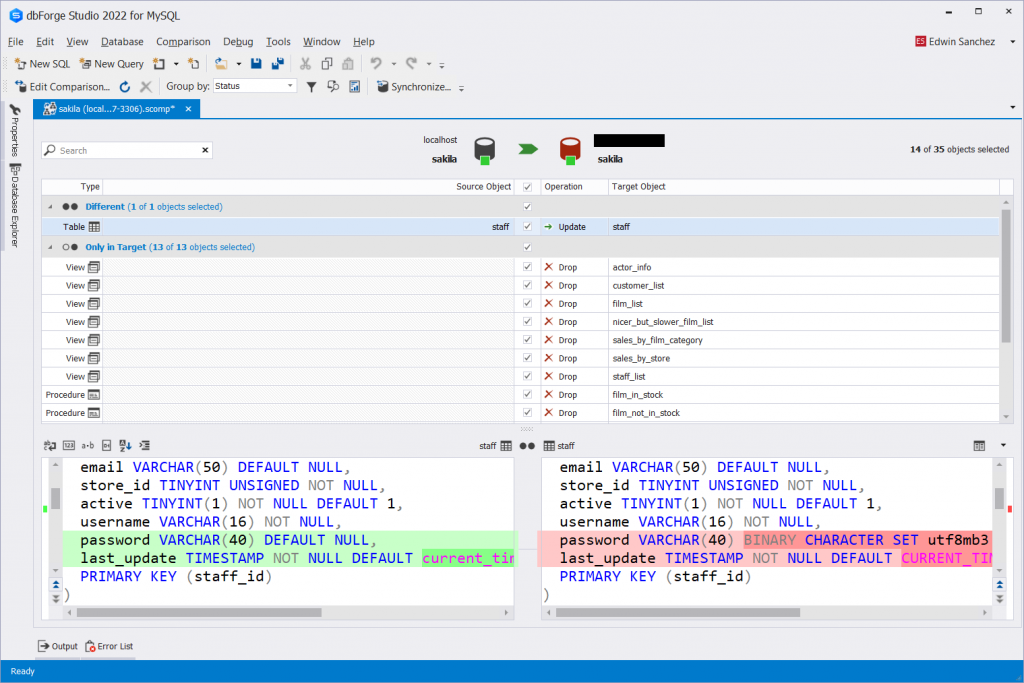
Task: Click the icon right of the new-item dropdown arrow
Action: [x=193, y=64]
